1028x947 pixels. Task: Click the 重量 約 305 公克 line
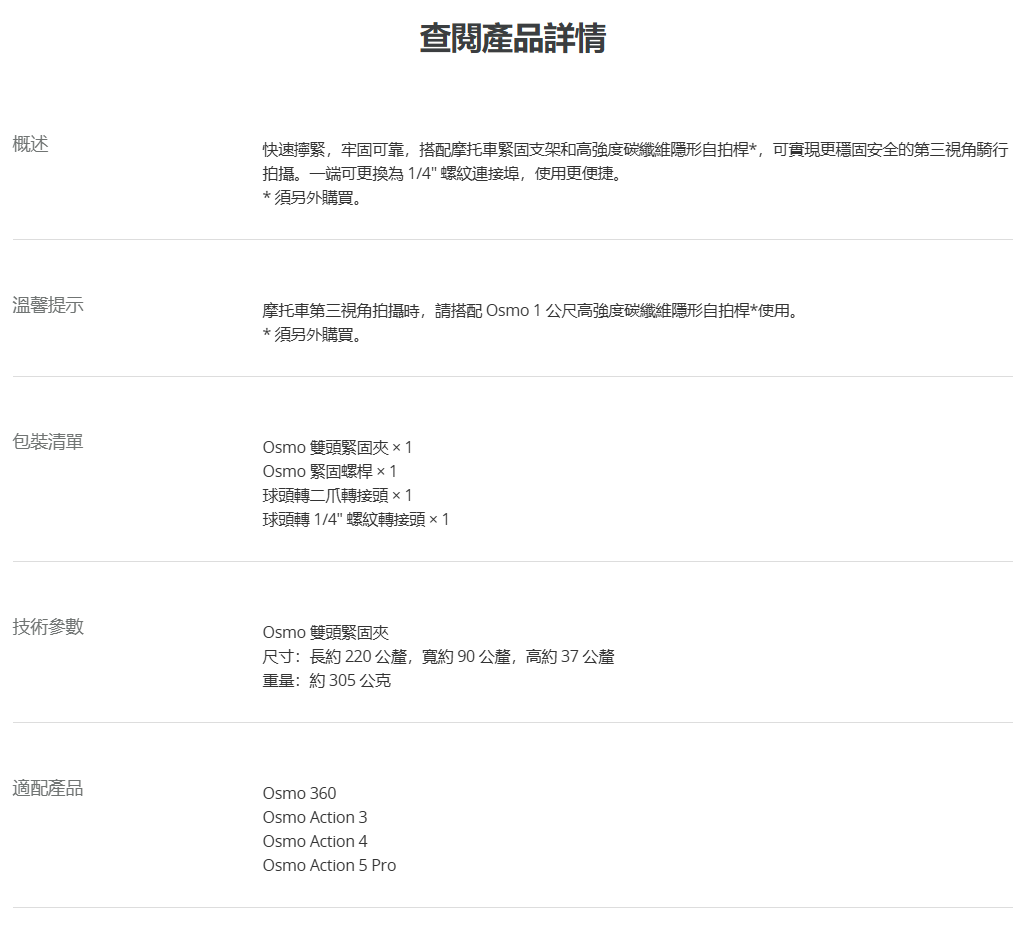[326, 681]
